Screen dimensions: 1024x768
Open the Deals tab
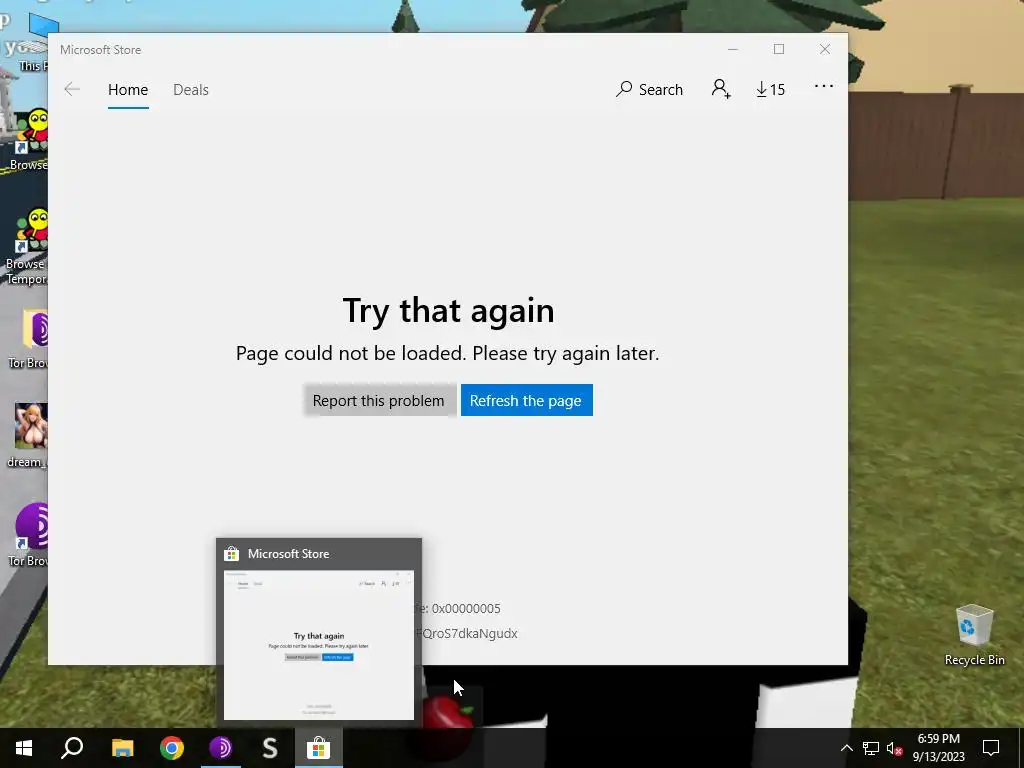pos(191,89)
